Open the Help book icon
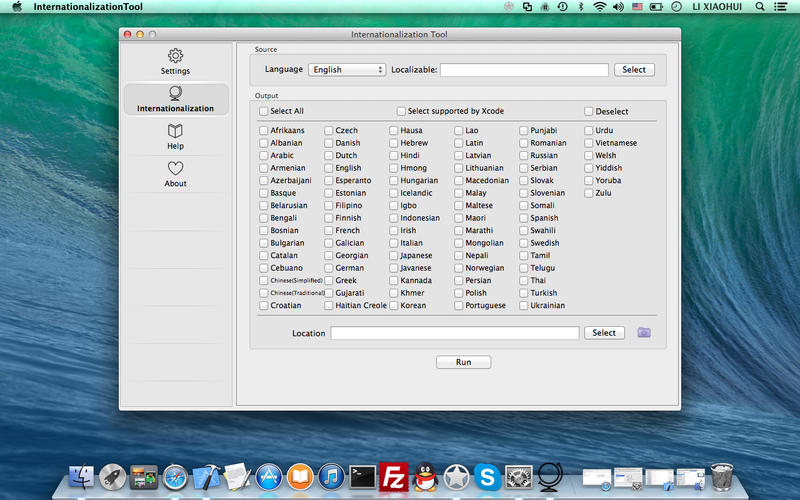Image resolution: width=800 pixels, height=500 pixels. click(175, 131)
